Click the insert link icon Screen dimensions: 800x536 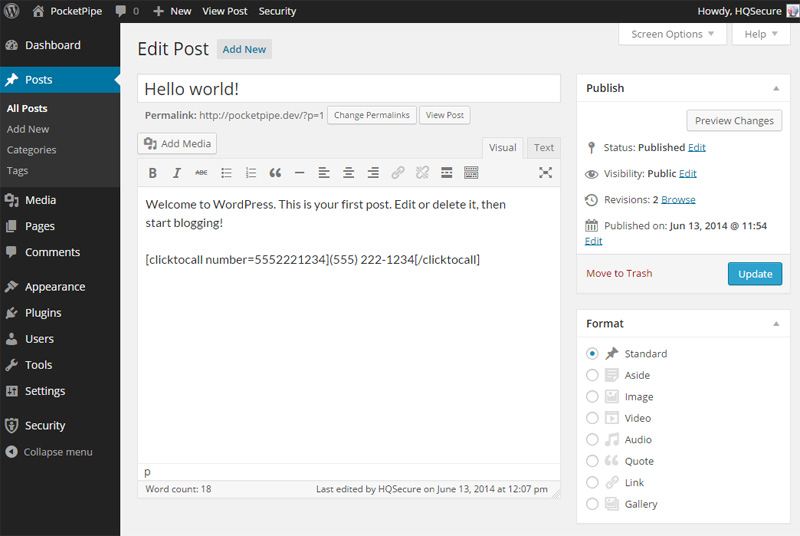click(397, 173)
